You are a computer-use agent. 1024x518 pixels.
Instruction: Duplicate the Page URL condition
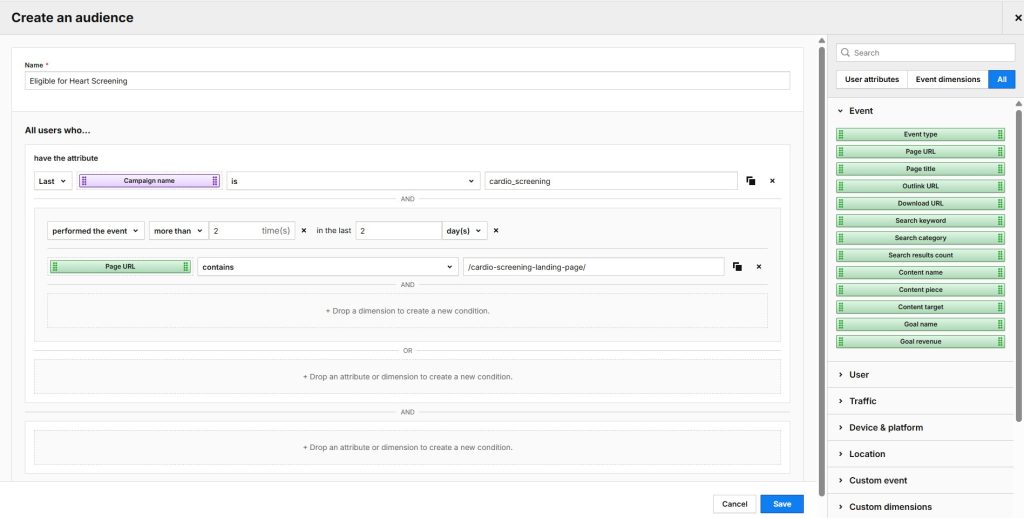click(736, 267)
